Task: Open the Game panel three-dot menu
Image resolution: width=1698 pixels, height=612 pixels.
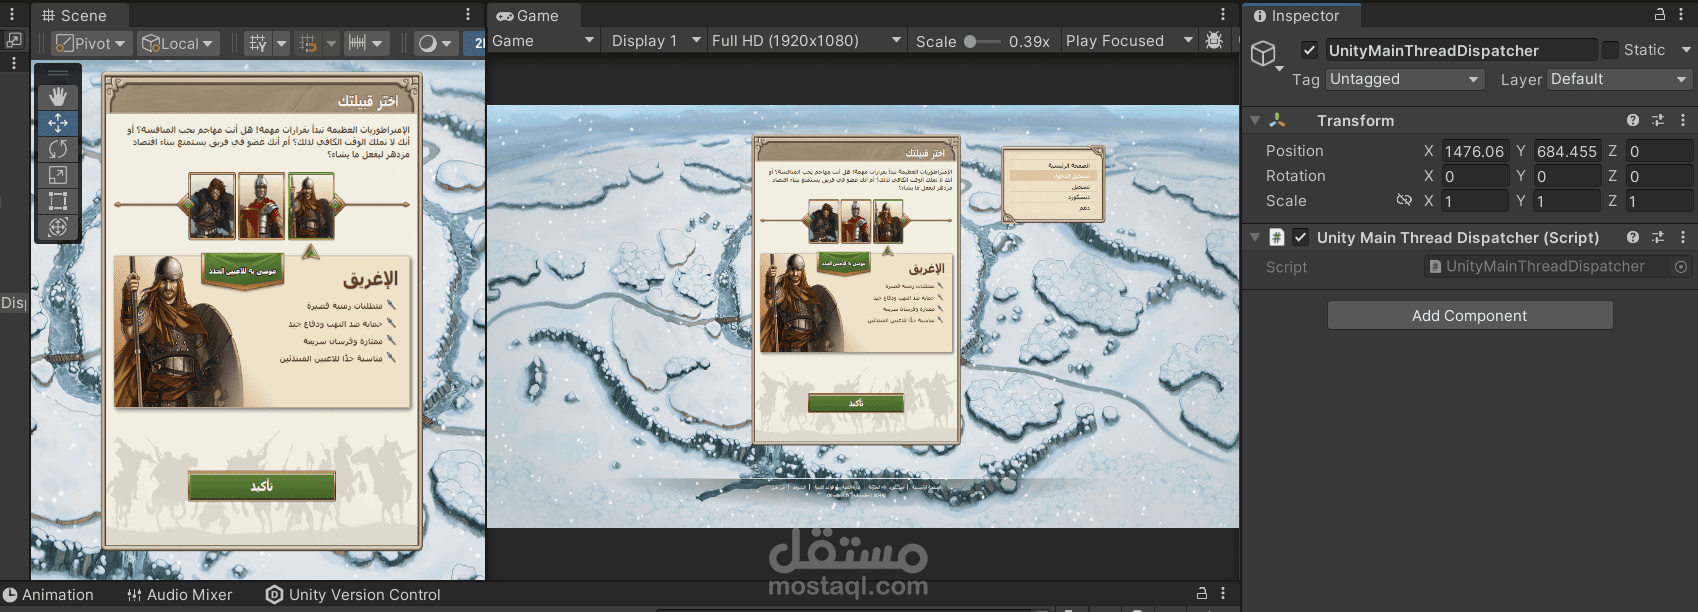Action: click(1222, 15)
